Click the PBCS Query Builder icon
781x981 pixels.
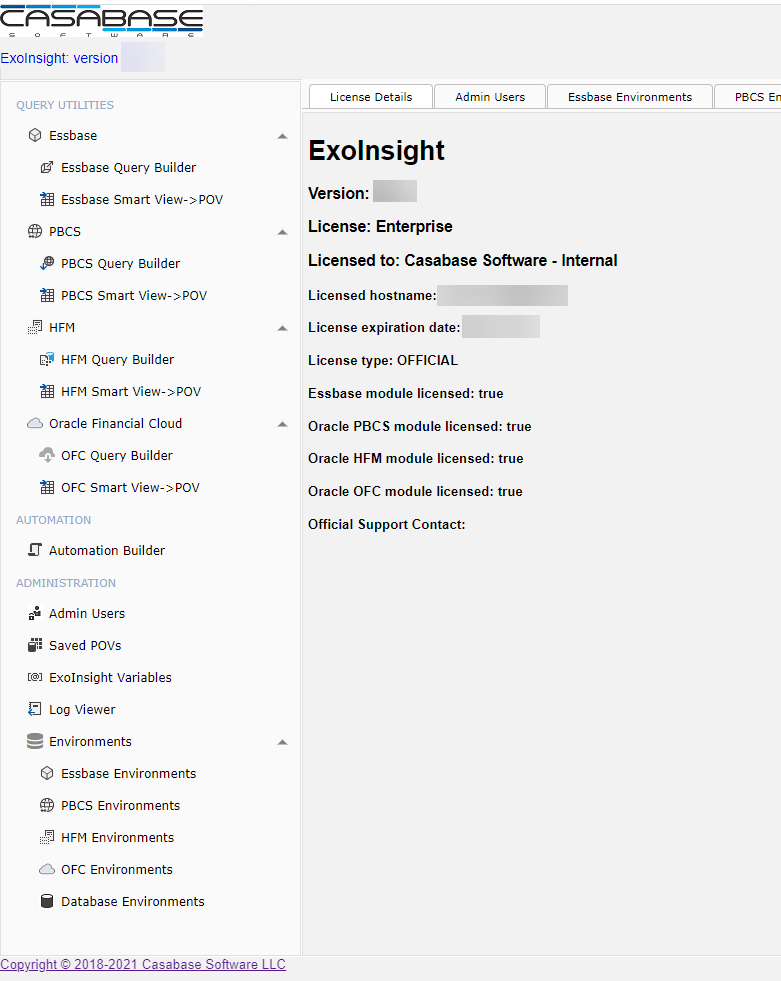[x=47, y=263]
